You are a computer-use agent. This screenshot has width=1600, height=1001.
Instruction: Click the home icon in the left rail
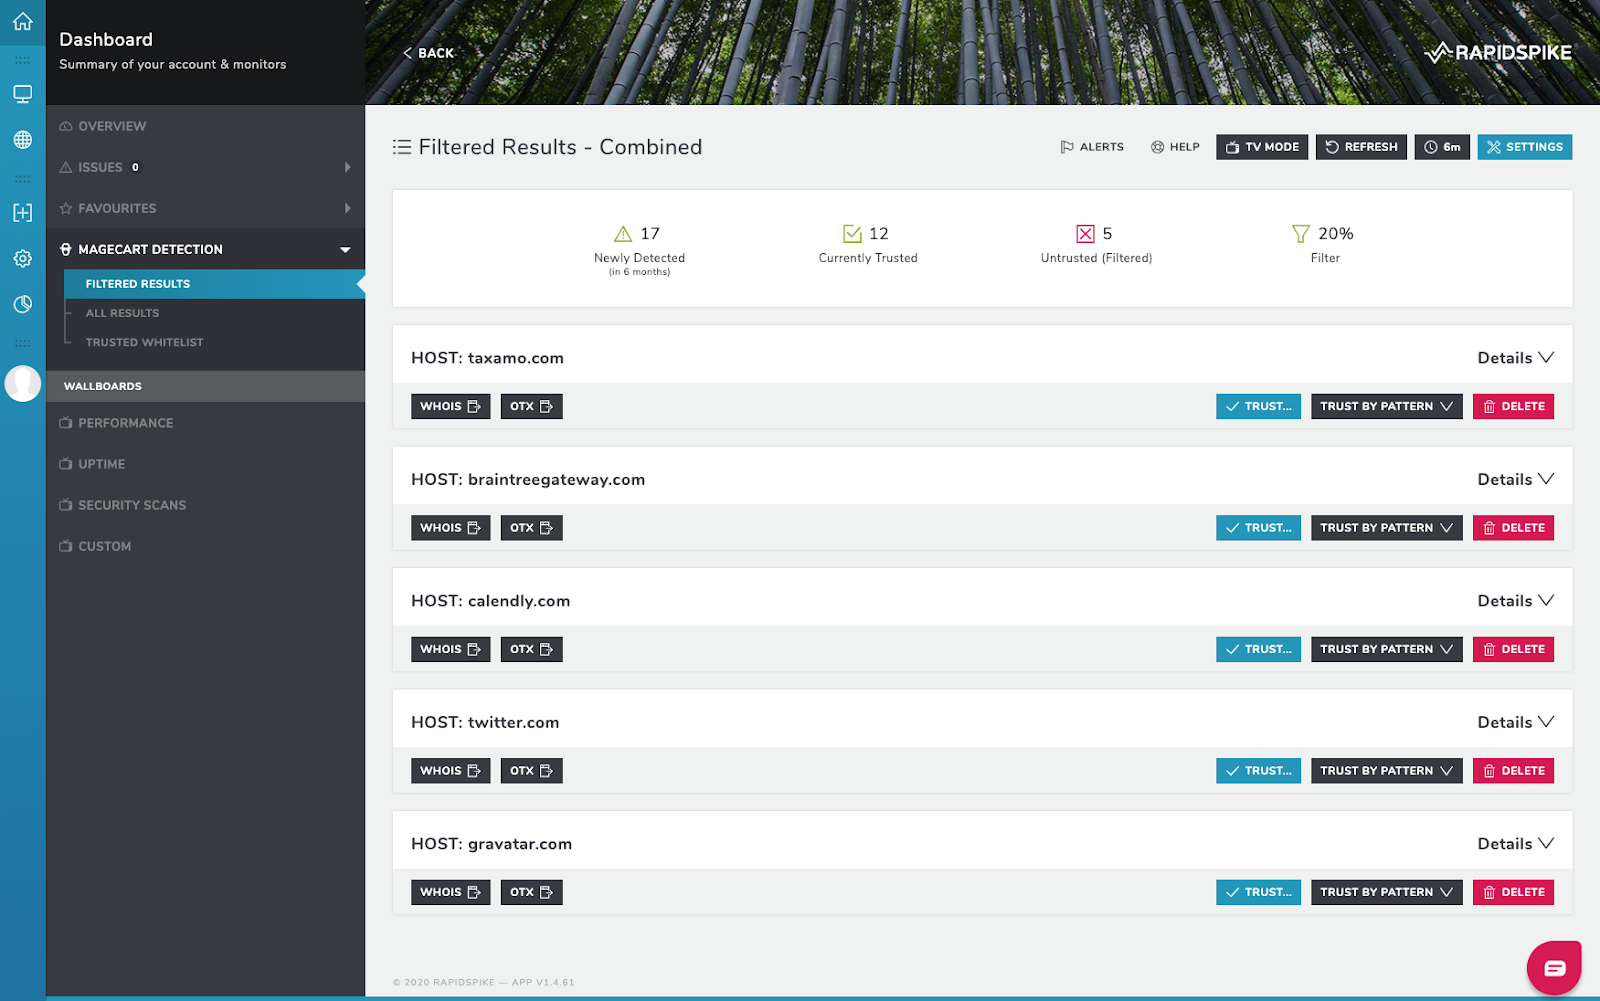(x=22, y=21)
